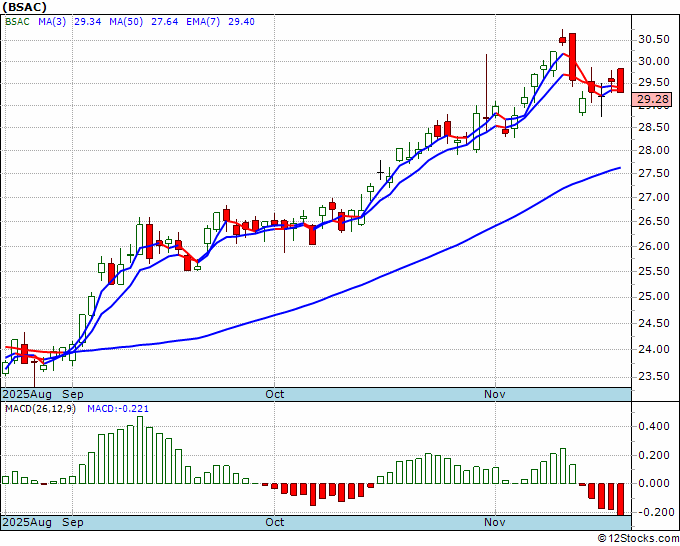The height and width of the screenshot is (546, 680).
Task: Click the 24.50 price axis label
Action: (654, 323)
